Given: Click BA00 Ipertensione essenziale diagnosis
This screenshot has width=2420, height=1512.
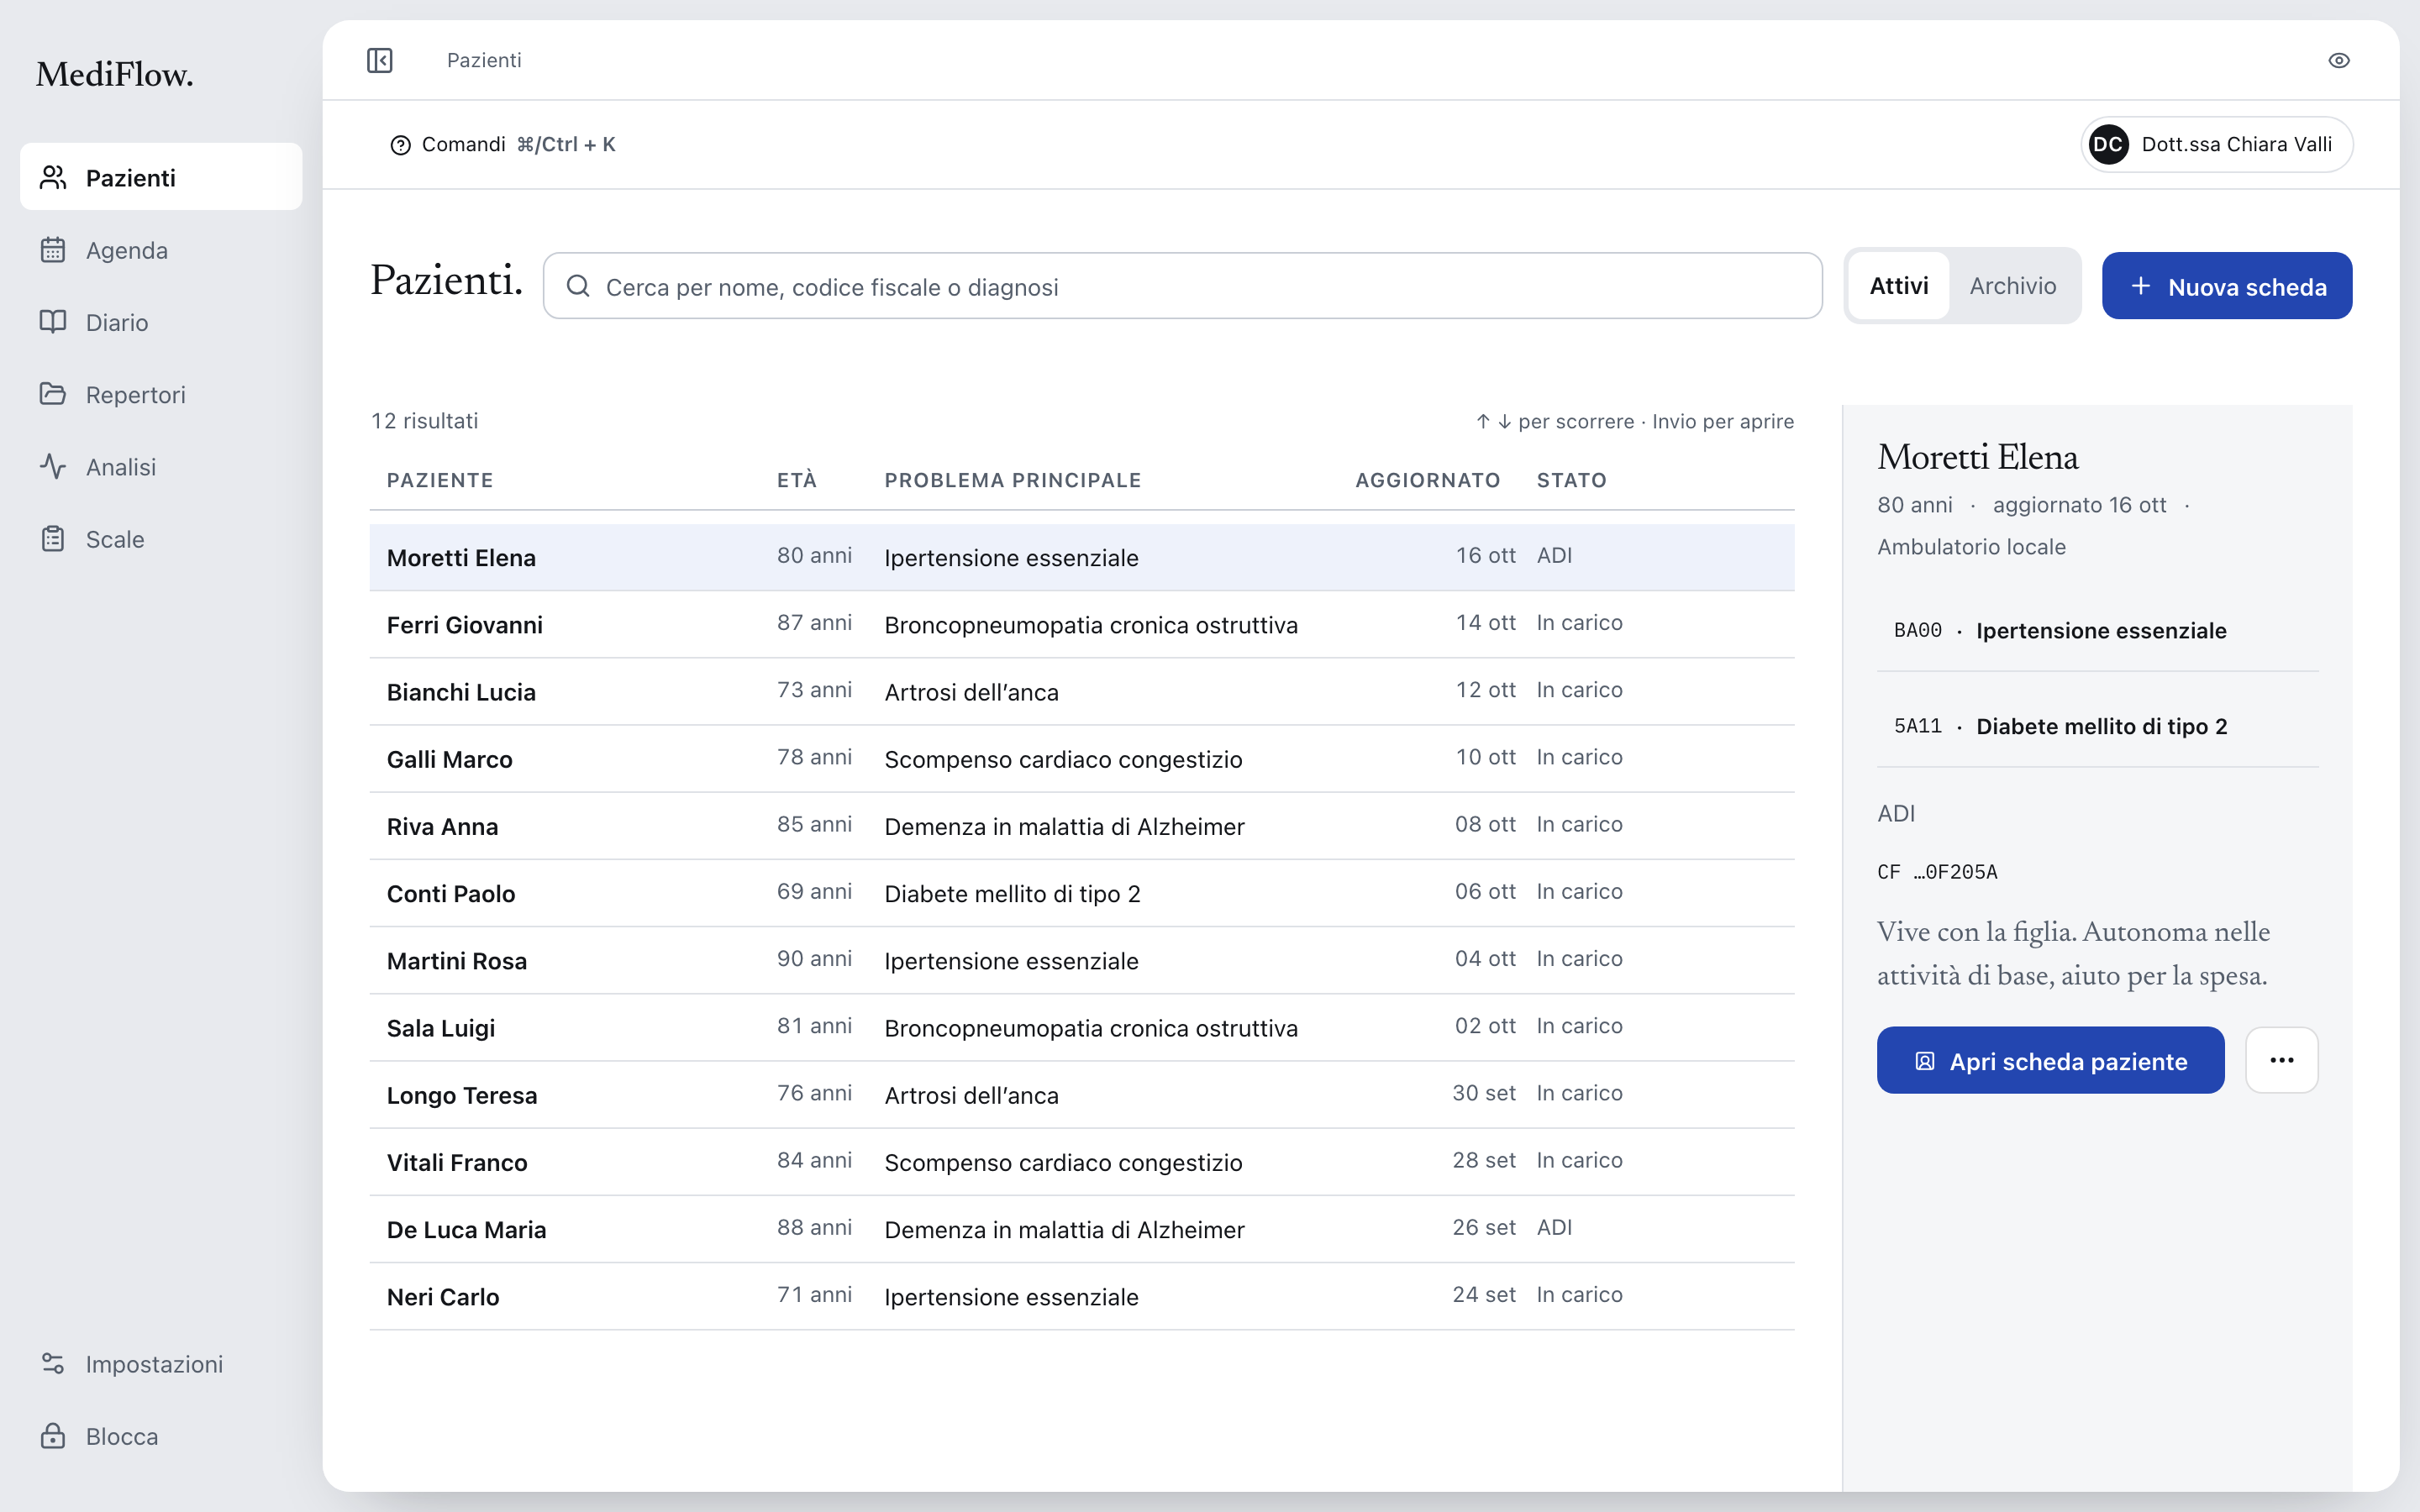Looking at the screenshot, I should tap(2097, 630).
